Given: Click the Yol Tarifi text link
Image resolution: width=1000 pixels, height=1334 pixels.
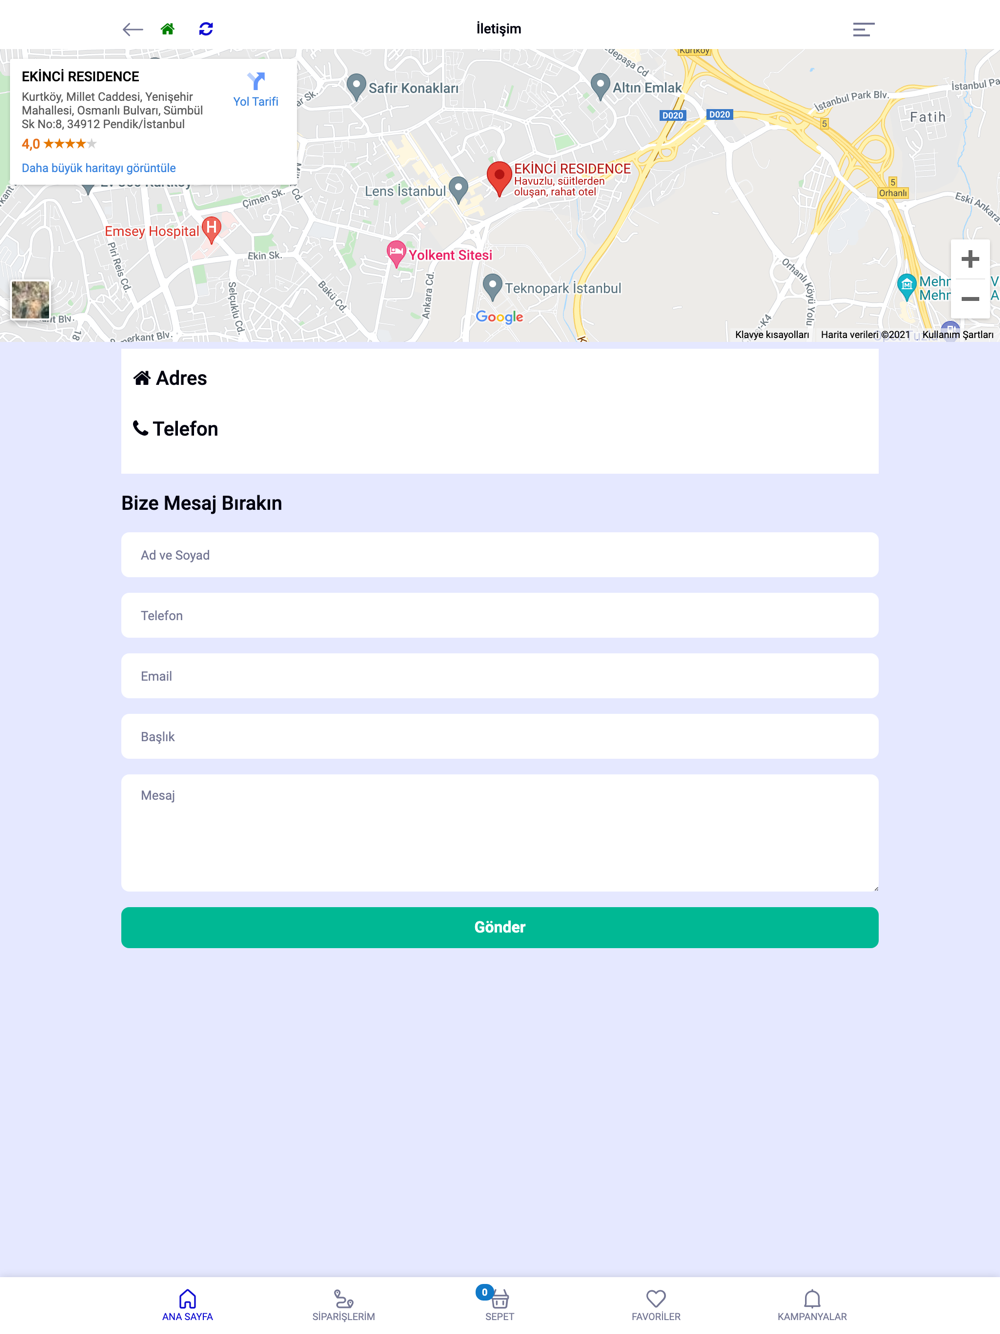Looking at the screenshot, I should point(256,102).
